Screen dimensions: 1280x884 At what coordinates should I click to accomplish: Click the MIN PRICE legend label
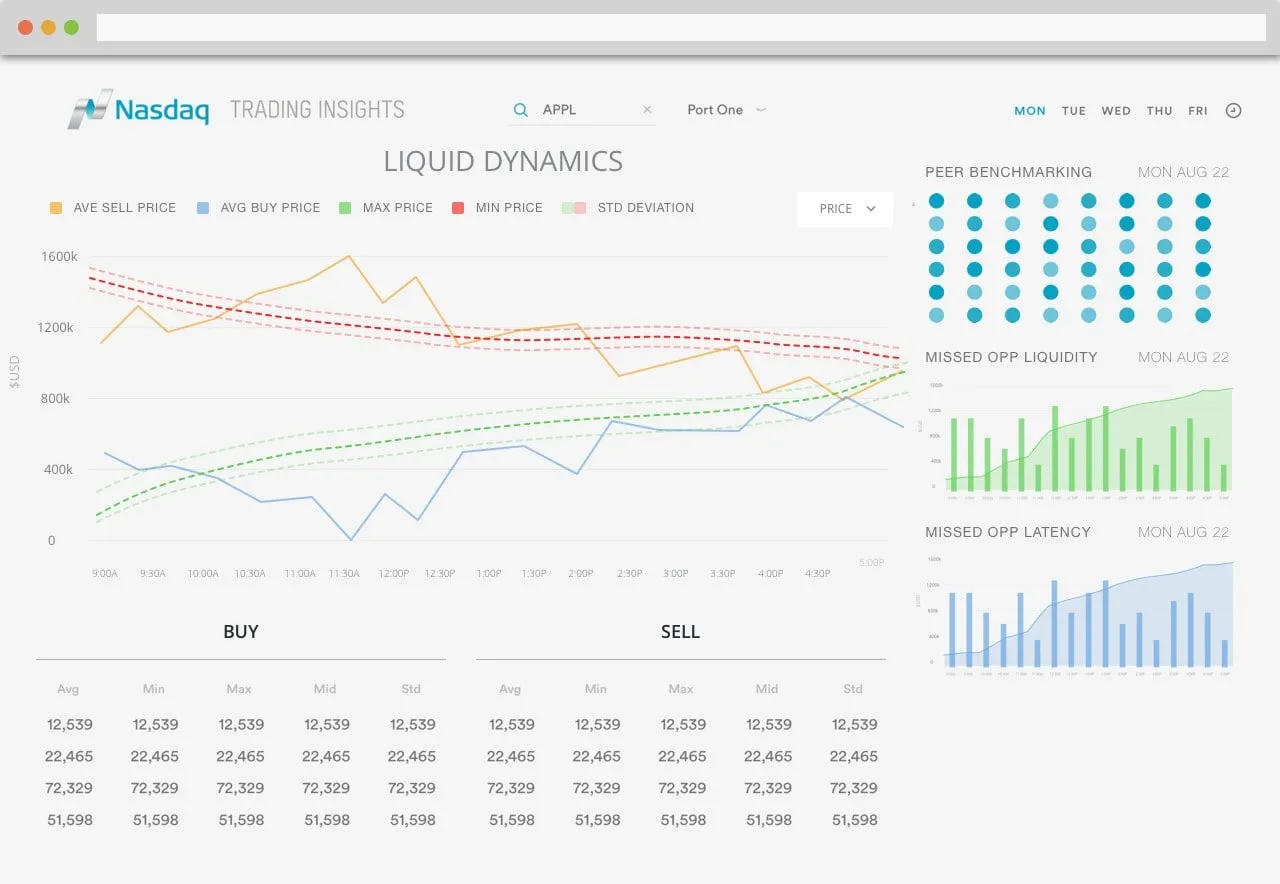coord(509,208)
